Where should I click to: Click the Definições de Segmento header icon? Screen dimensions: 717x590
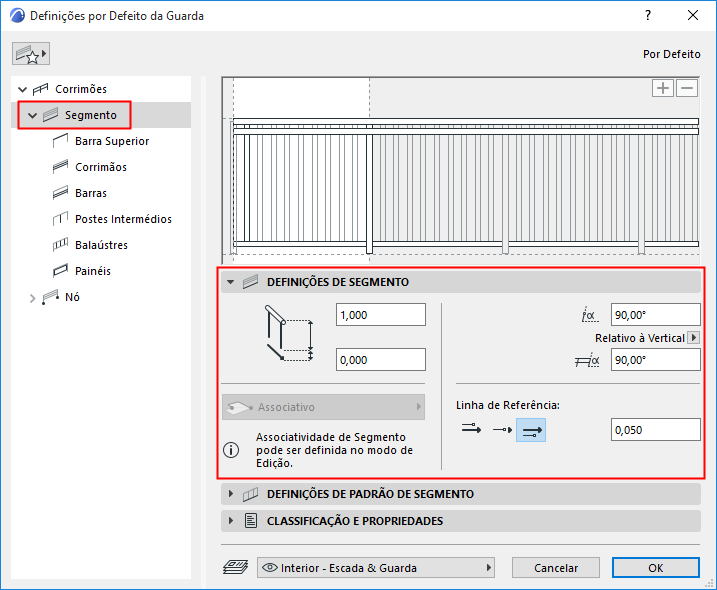251,282
